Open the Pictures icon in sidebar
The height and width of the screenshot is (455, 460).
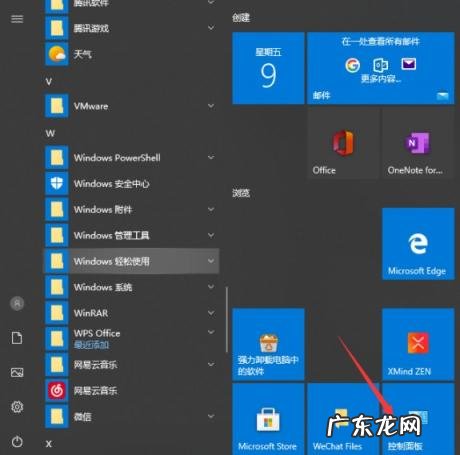[x=17, y=372]
